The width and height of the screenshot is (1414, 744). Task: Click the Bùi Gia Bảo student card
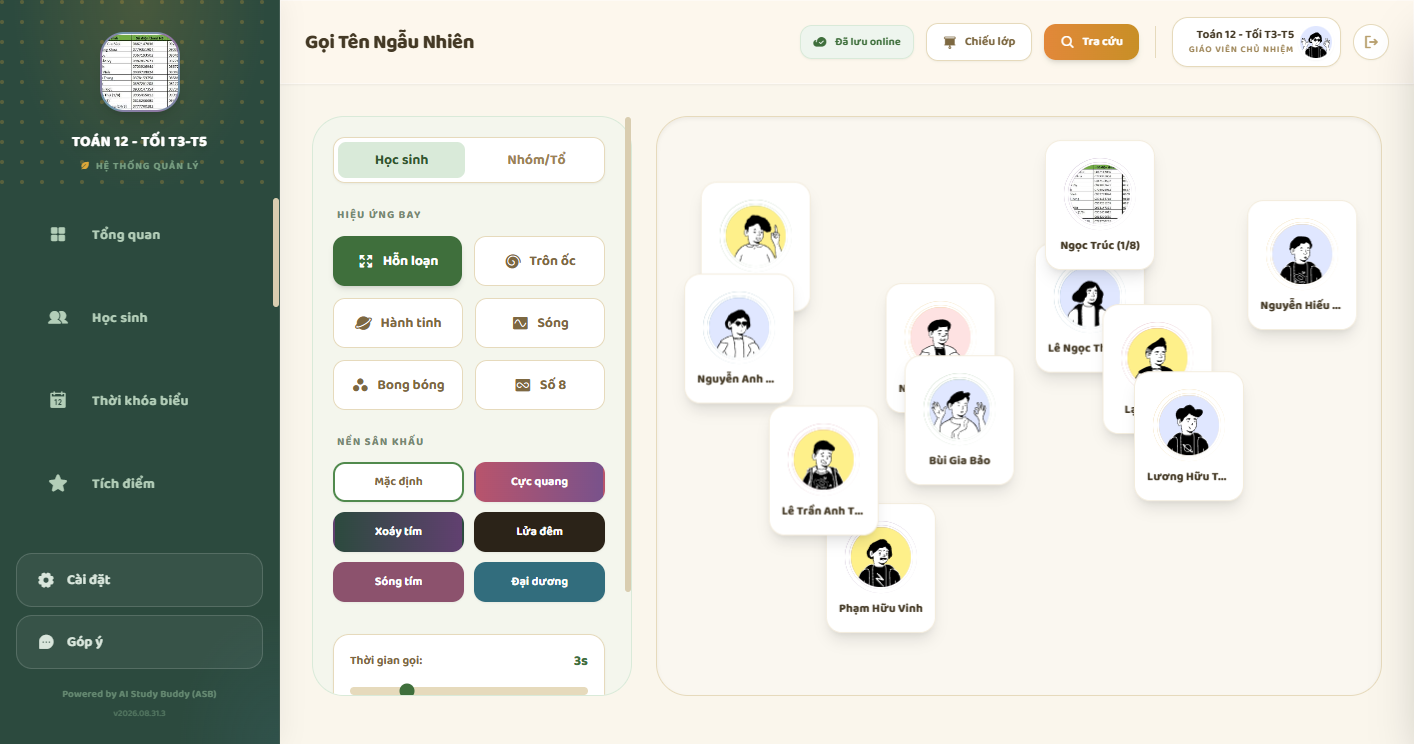coord(959,421)
